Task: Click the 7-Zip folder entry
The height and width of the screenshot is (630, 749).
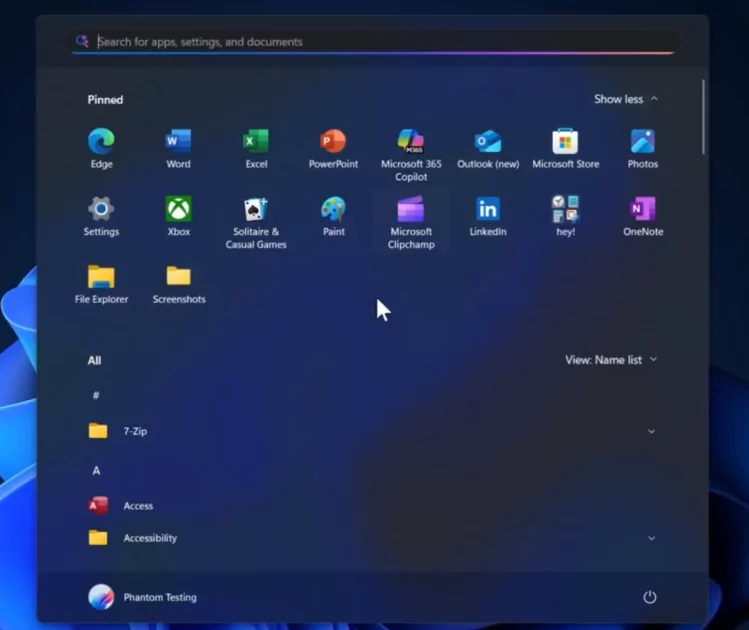Action: tap(373, 431)
